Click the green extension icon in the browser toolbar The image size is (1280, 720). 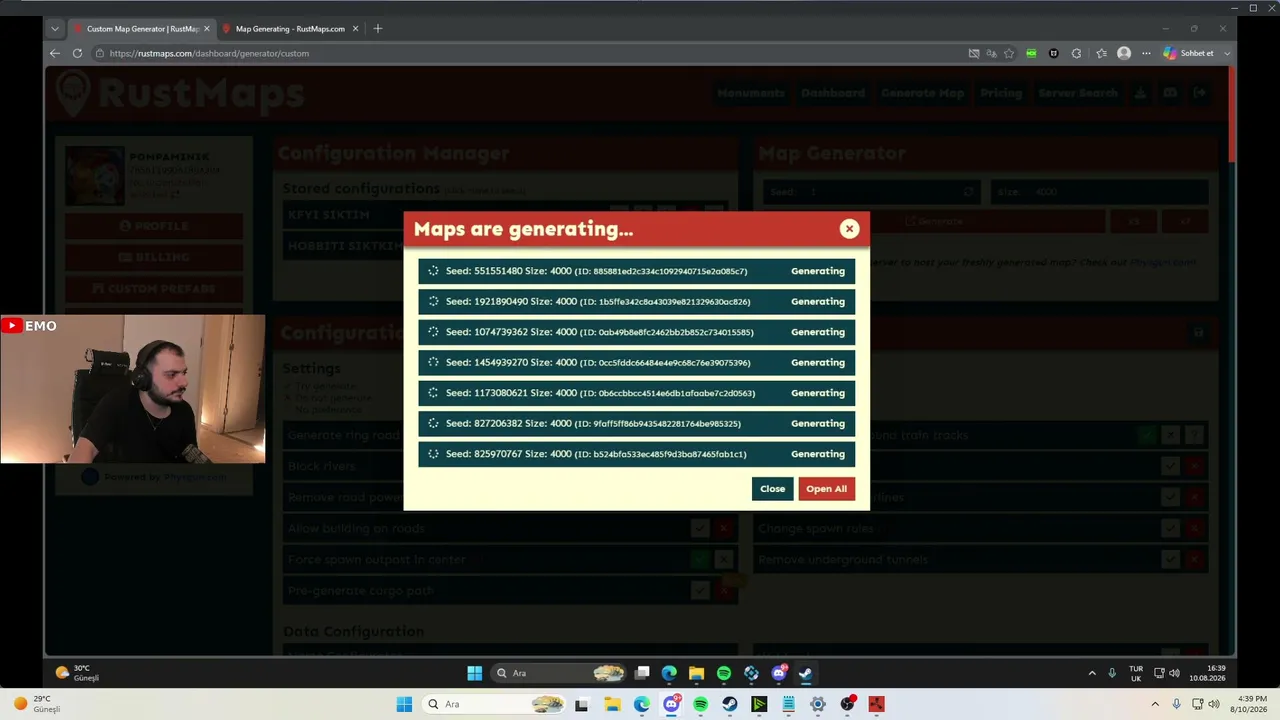[1031, 53]
